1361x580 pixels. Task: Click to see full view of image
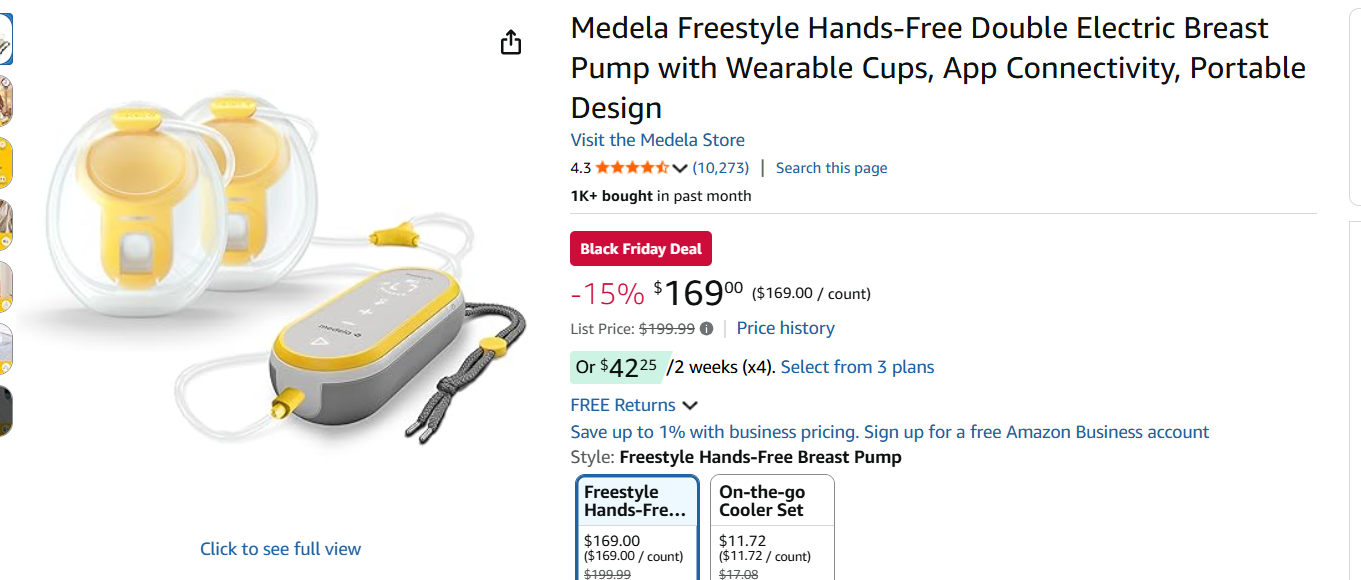(x=280, y=549)
